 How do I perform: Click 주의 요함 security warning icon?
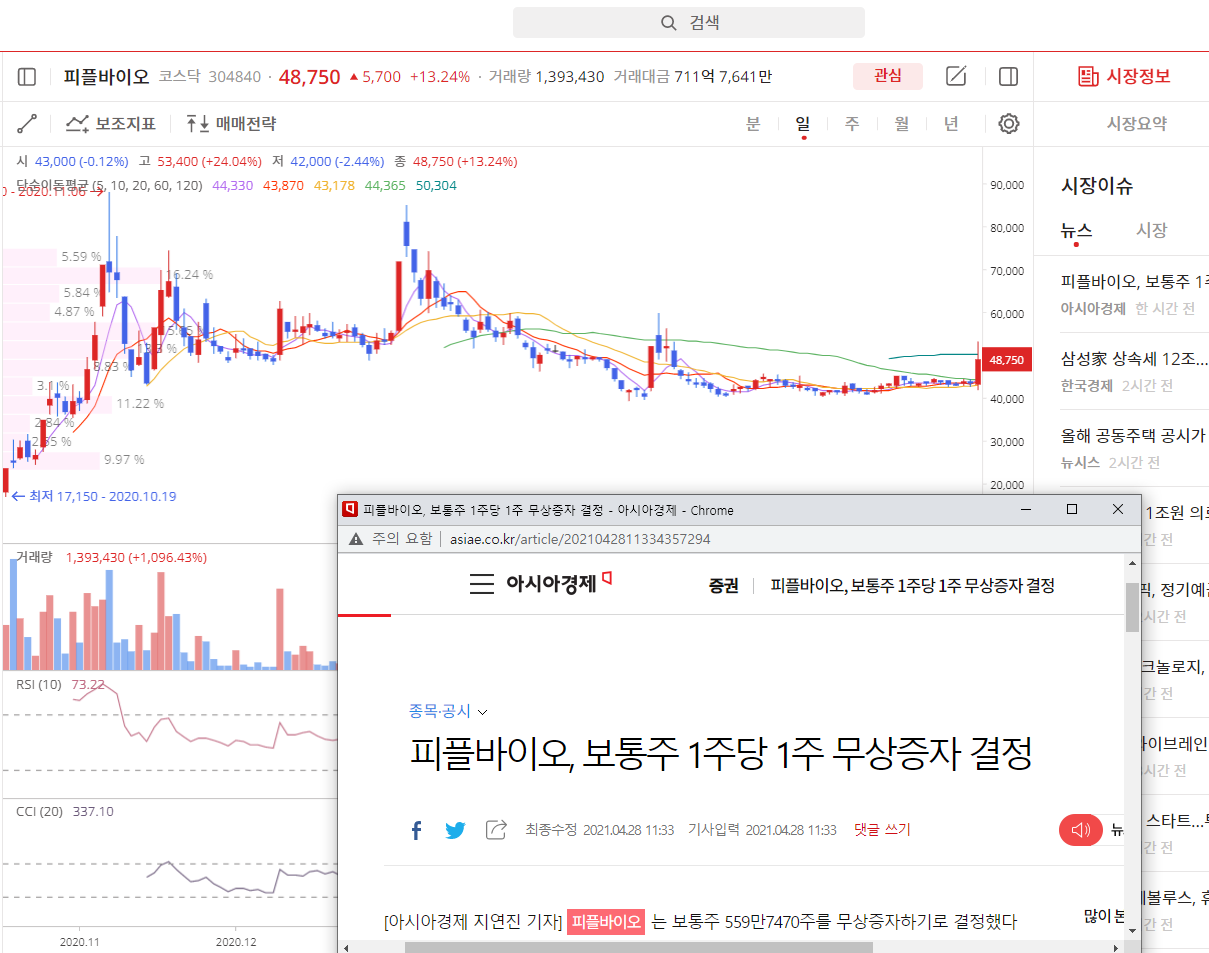tap(355, 539)
